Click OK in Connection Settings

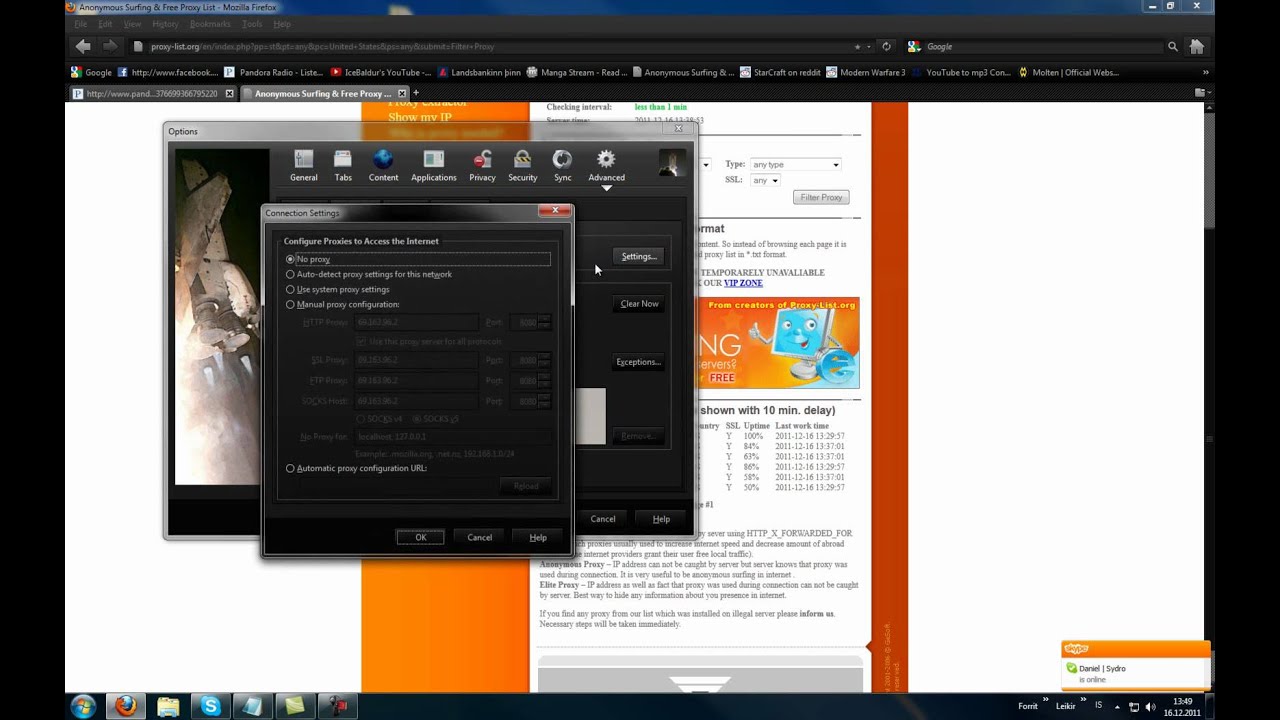click(421, 537)
